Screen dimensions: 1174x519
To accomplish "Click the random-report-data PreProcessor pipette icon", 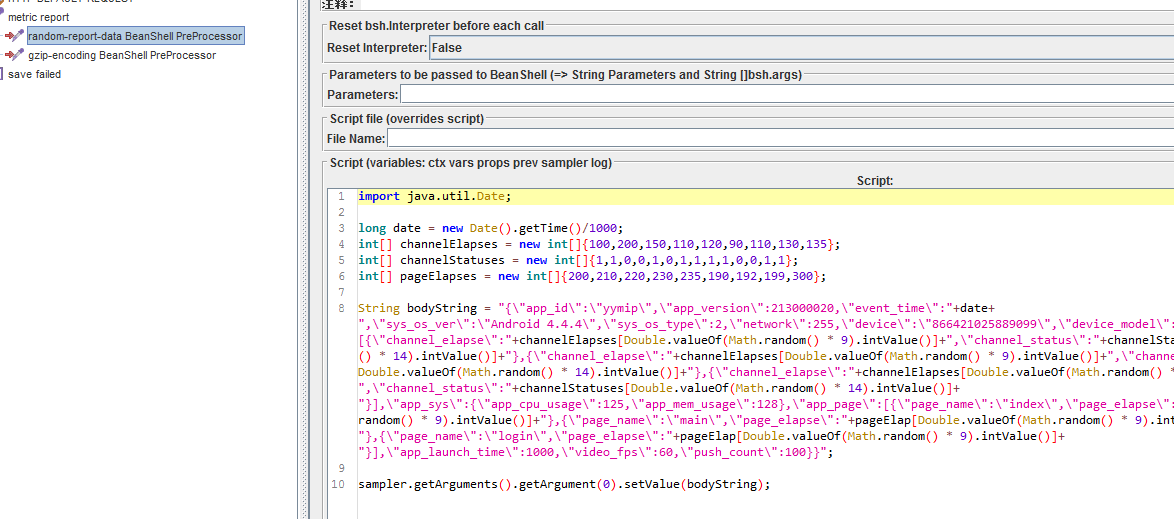I will [x=14, y=36].
